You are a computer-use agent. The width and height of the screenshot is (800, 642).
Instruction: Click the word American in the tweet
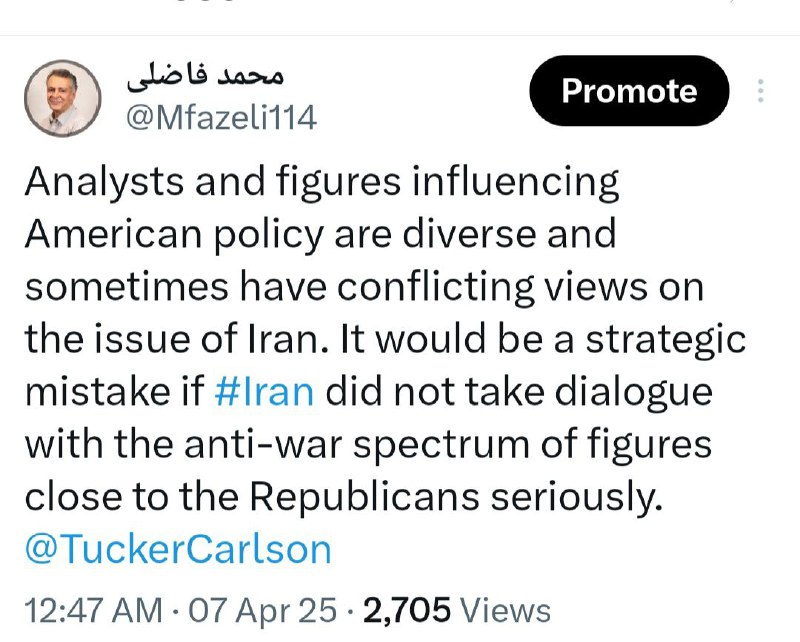pyautogui.click(x=113, y=234)
